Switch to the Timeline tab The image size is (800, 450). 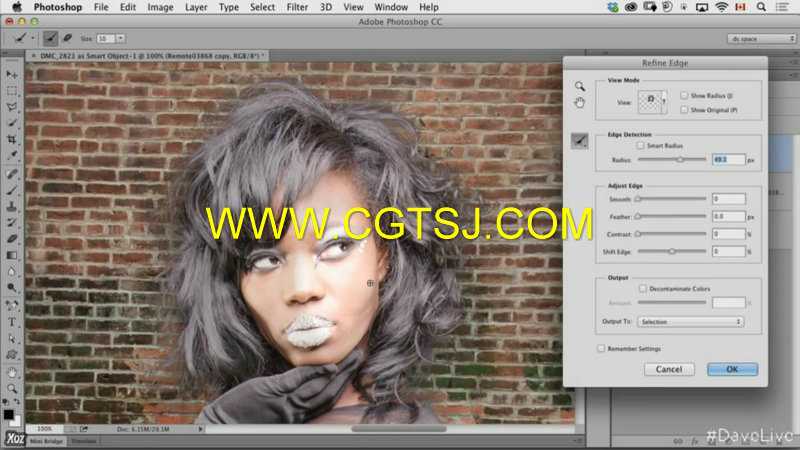pyautogui.click(x=84, y=441)
